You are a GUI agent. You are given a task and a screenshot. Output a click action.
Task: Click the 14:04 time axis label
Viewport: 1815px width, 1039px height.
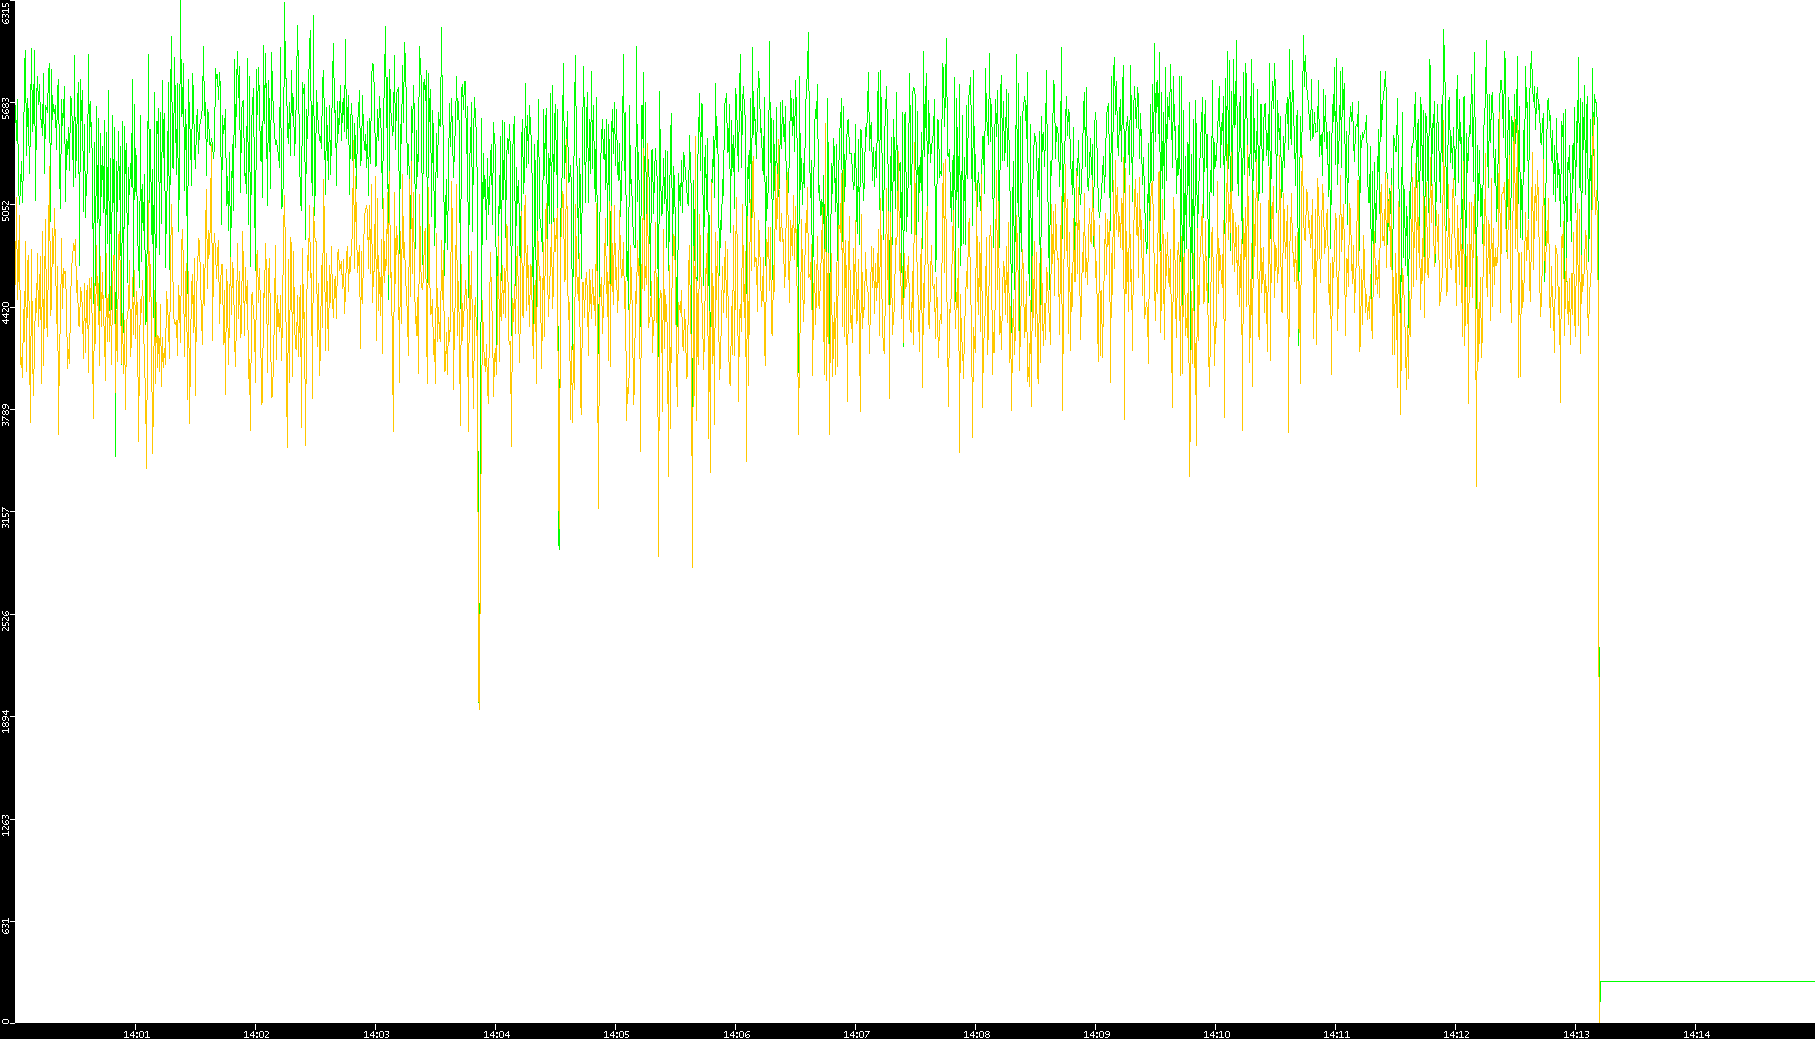496,1034
